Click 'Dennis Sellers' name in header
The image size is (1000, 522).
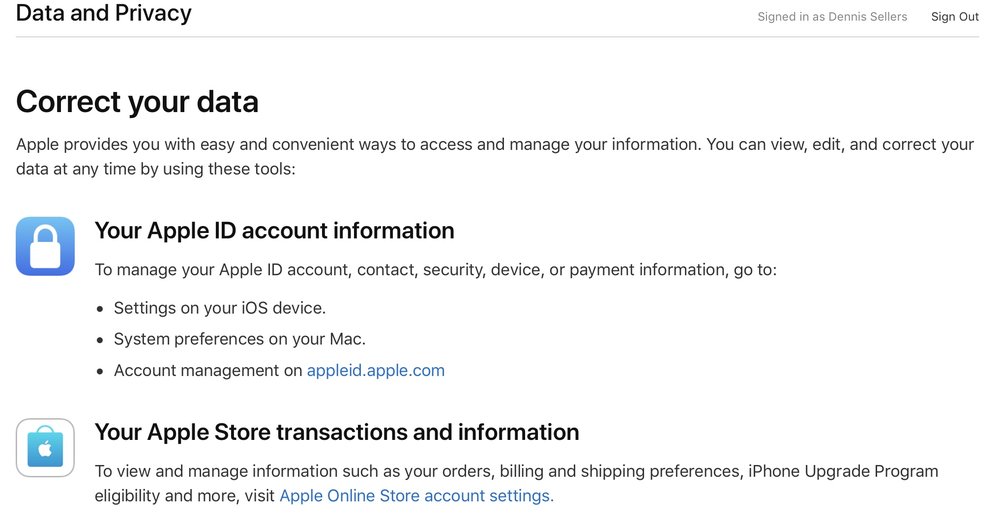tap(868, 17)
